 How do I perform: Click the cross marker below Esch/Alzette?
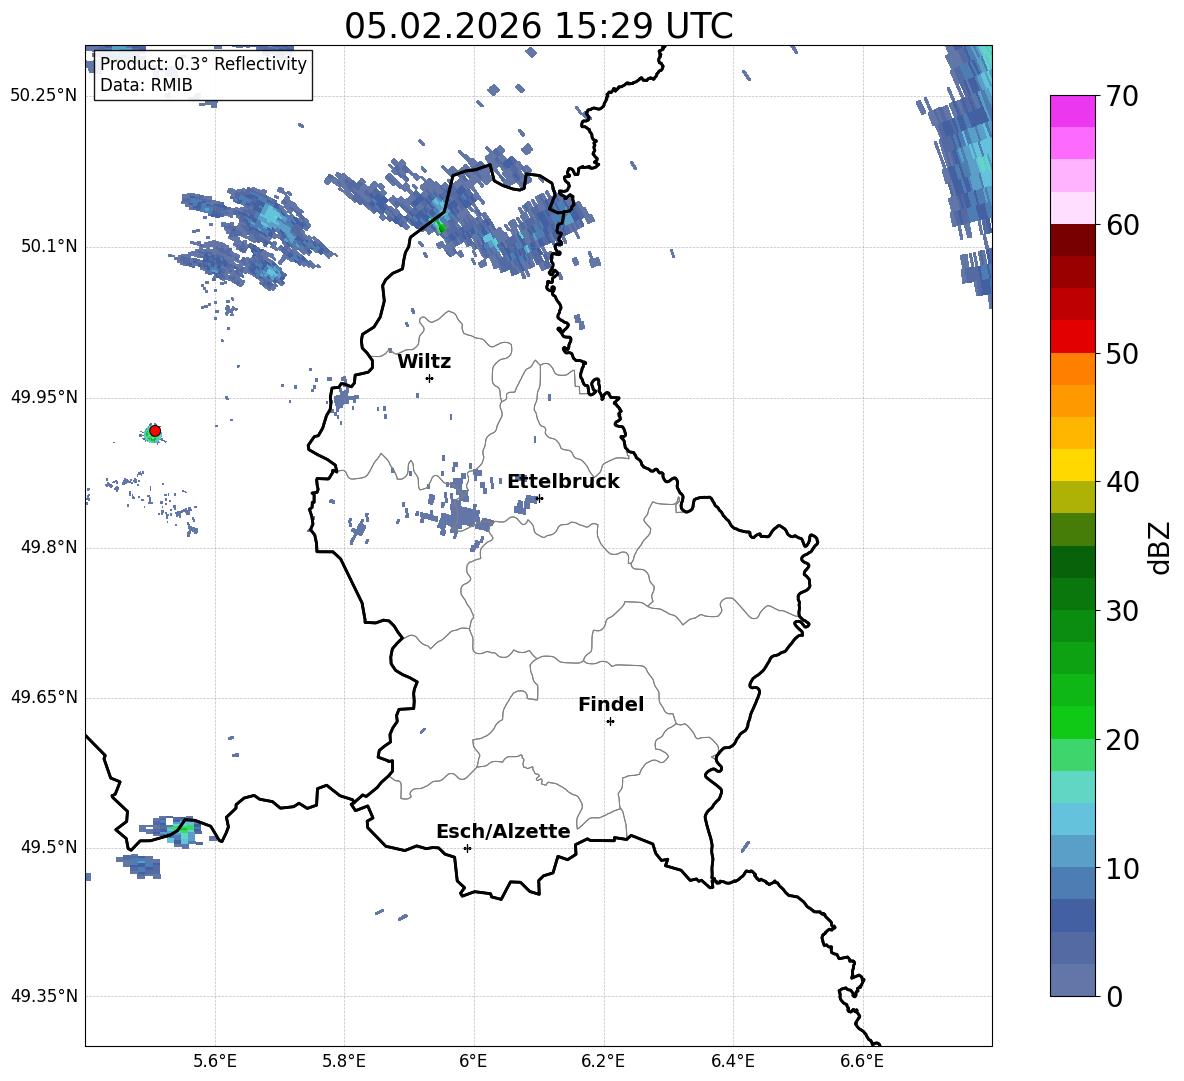pos(467,848)
